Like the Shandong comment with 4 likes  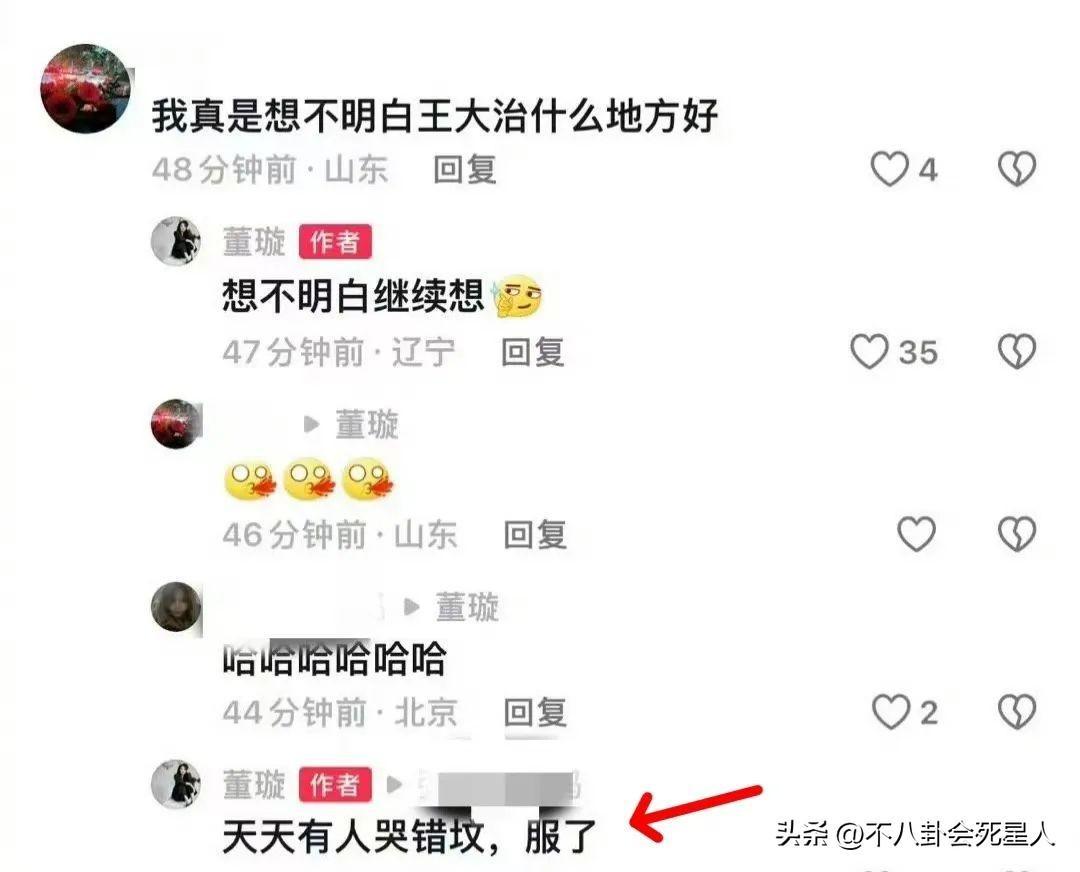889,169
